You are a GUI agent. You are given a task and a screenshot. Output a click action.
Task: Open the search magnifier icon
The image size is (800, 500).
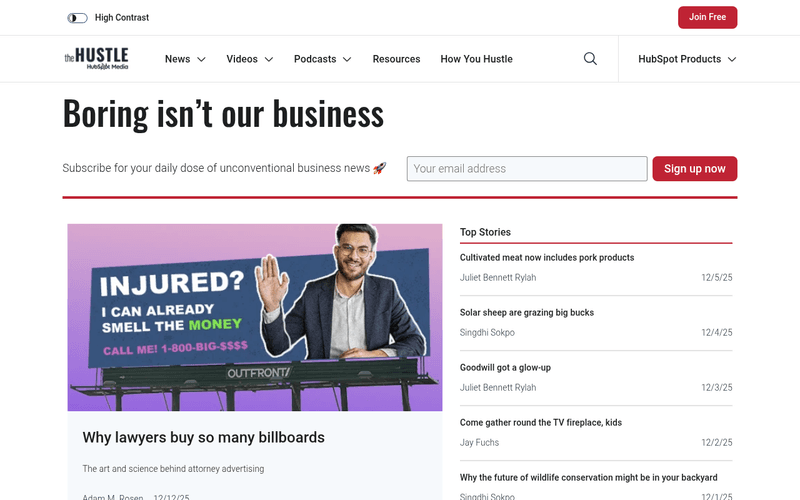[590, 59]
